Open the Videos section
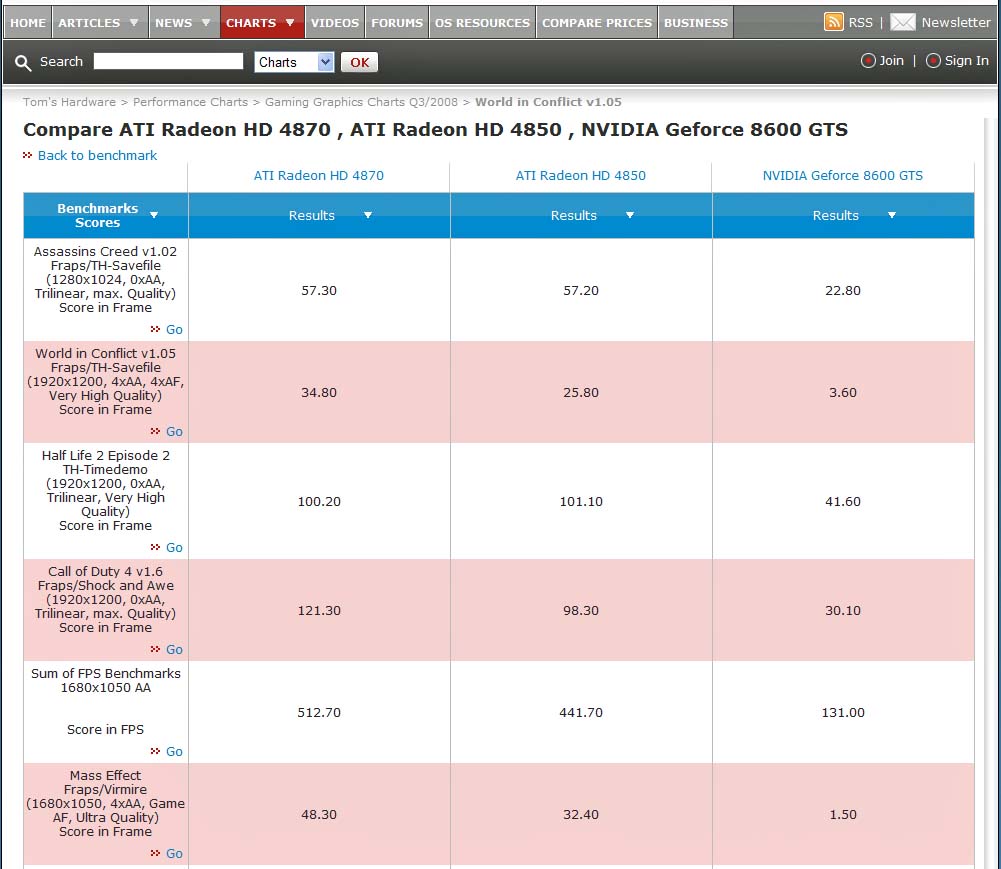Viewport: 1001px width, 869px height. [335, 22]
